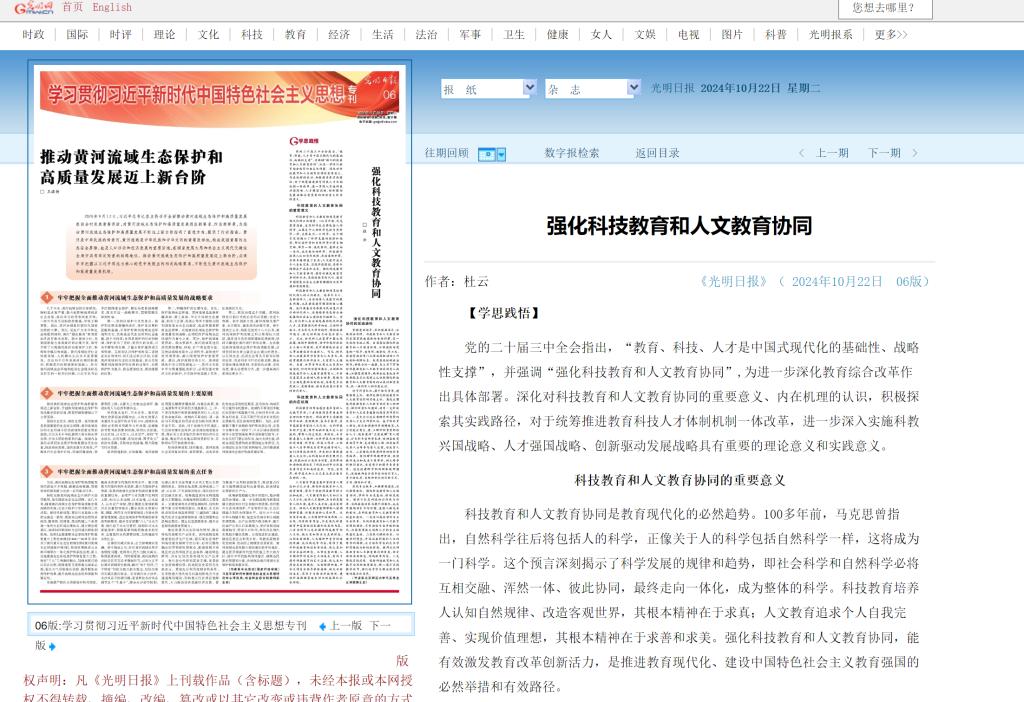Click the 06版 page caption below the preview
Screen dimensions: 1024x702
(x=171, y=626)
